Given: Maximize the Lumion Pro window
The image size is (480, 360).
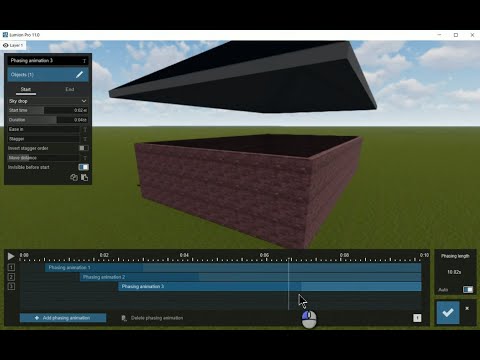Looking at the screenshot, I should click(456, 35).
